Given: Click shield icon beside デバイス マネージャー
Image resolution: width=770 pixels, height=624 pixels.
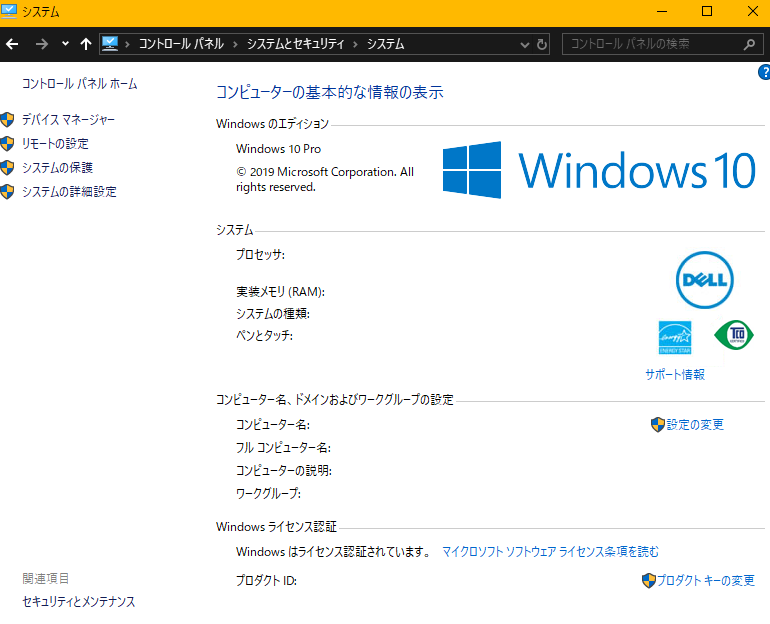Looking at the screenshot, I should [x=7, y=119].
